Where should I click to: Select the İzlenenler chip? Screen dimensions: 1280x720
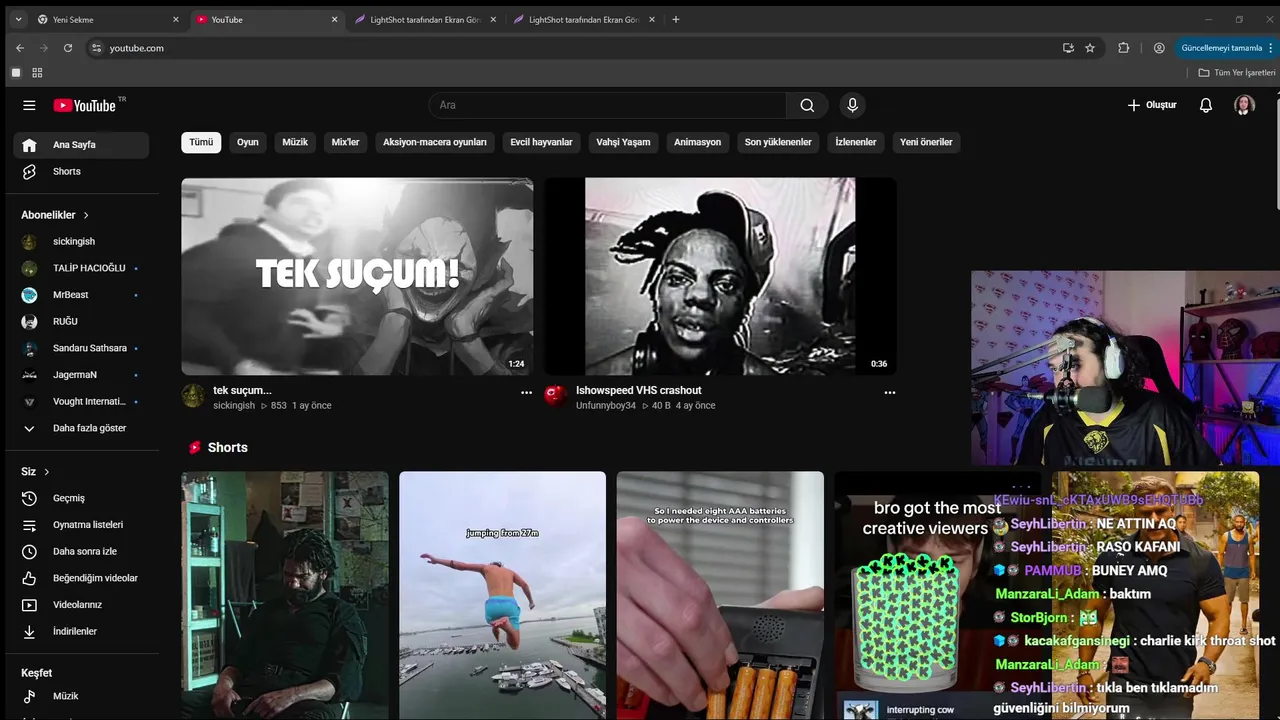click(x=856, y=142)
